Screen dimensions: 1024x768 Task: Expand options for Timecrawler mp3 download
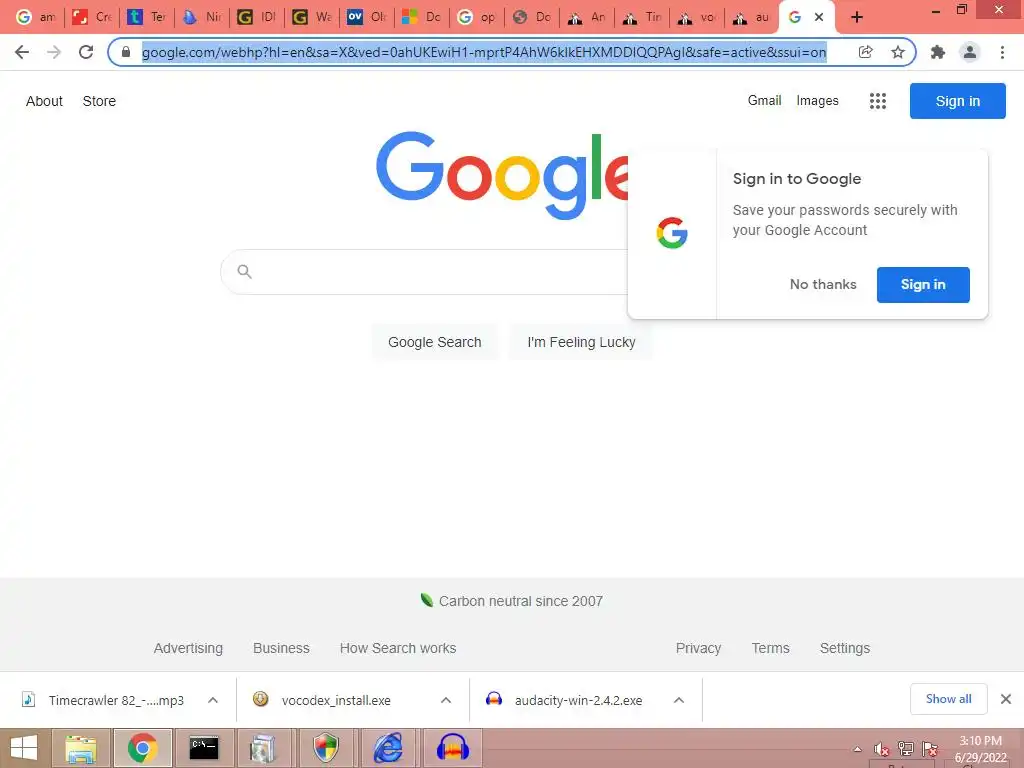[x=213, y=700]
